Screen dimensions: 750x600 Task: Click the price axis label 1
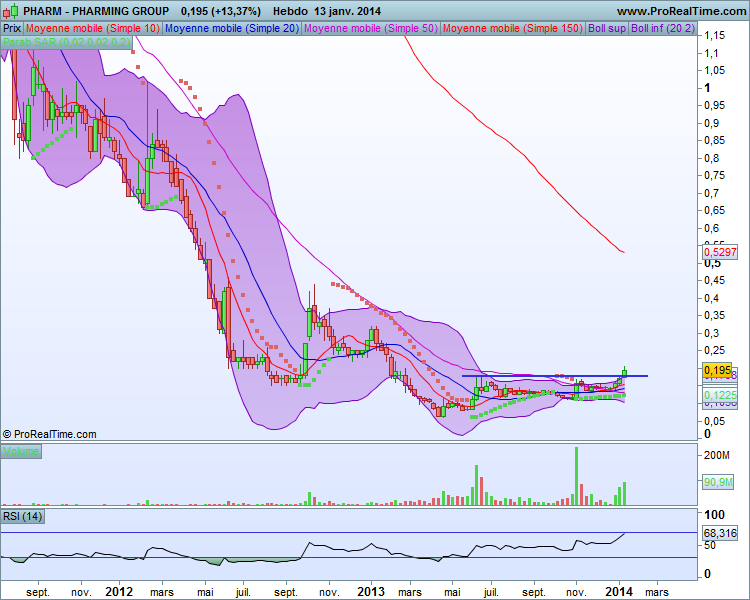(x=707, y=88)
